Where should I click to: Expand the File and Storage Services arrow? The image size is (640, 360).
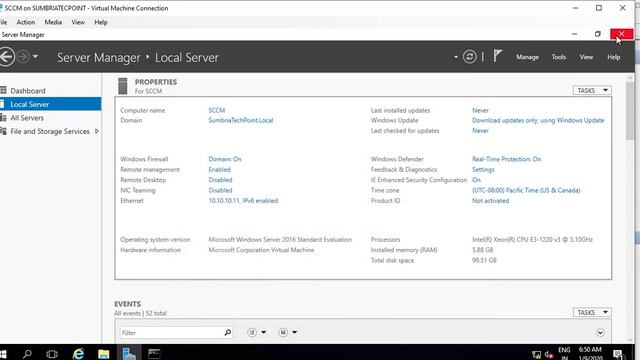97,131
